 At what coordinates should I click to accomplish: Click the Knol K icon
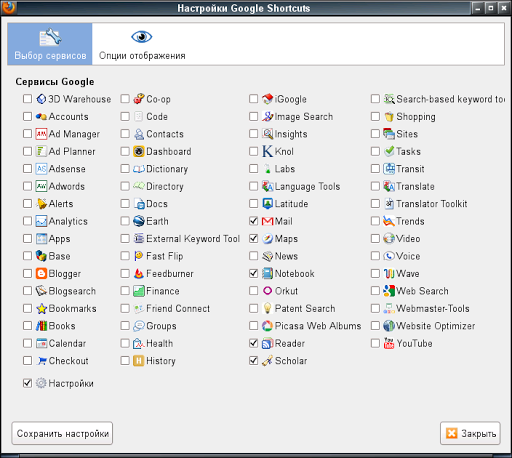click(267, 151)
